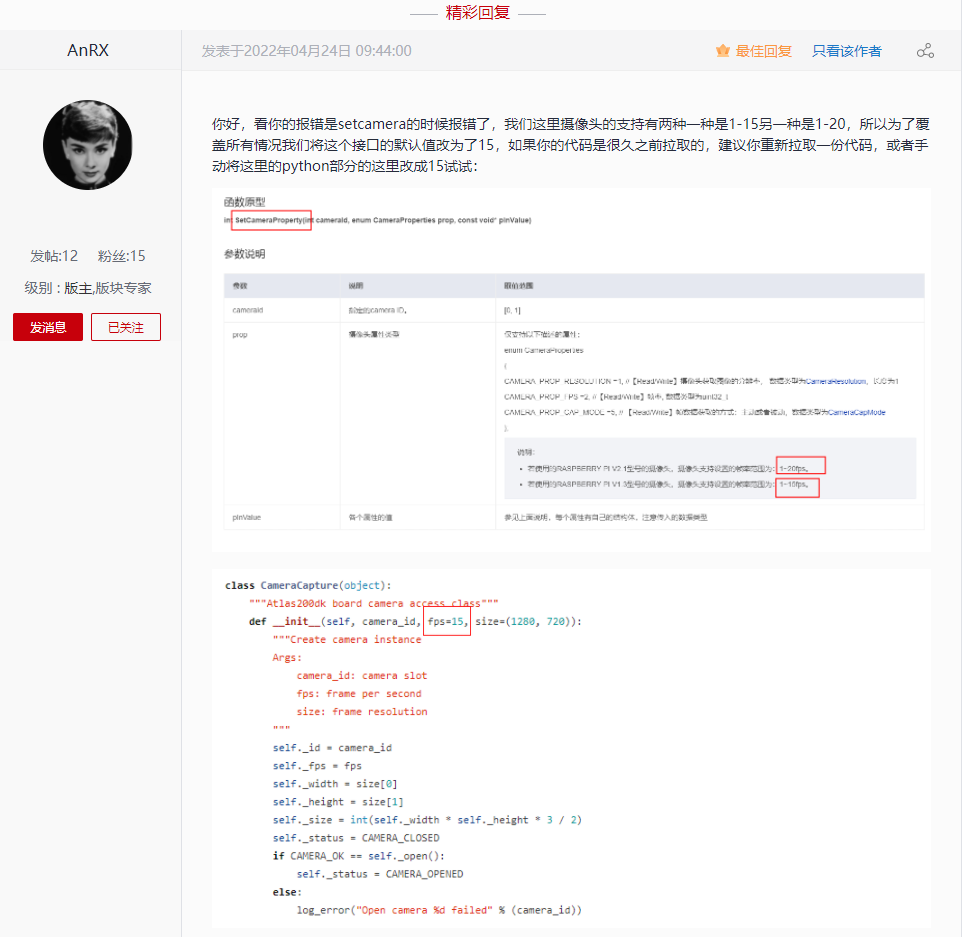The image size is (966, 937).
Task: Click 参数说明 heading in documentation image
Action: pos(245,254)
